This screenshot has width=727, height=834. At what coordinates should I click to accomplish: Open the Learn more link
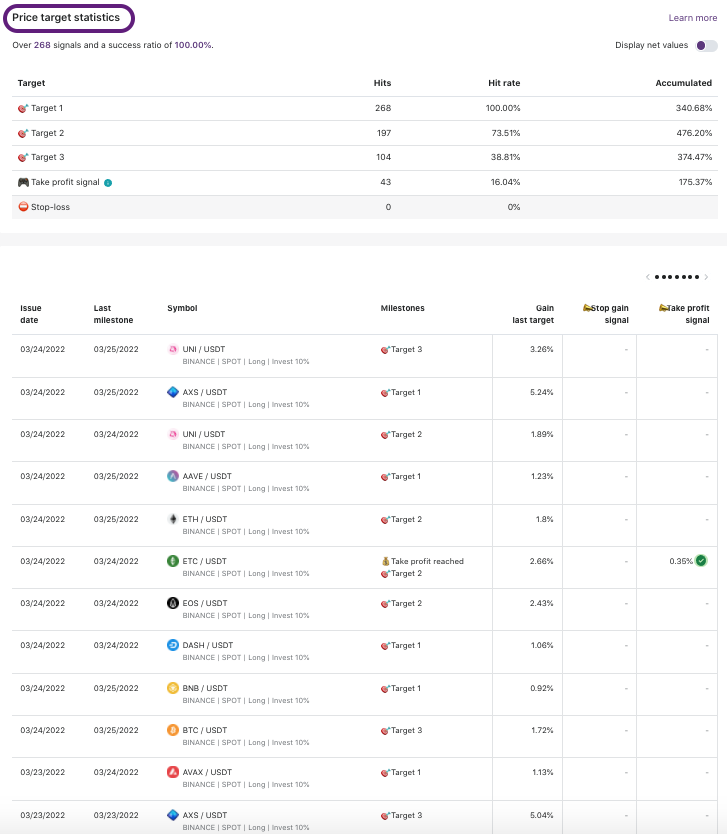tap(692, 18)
